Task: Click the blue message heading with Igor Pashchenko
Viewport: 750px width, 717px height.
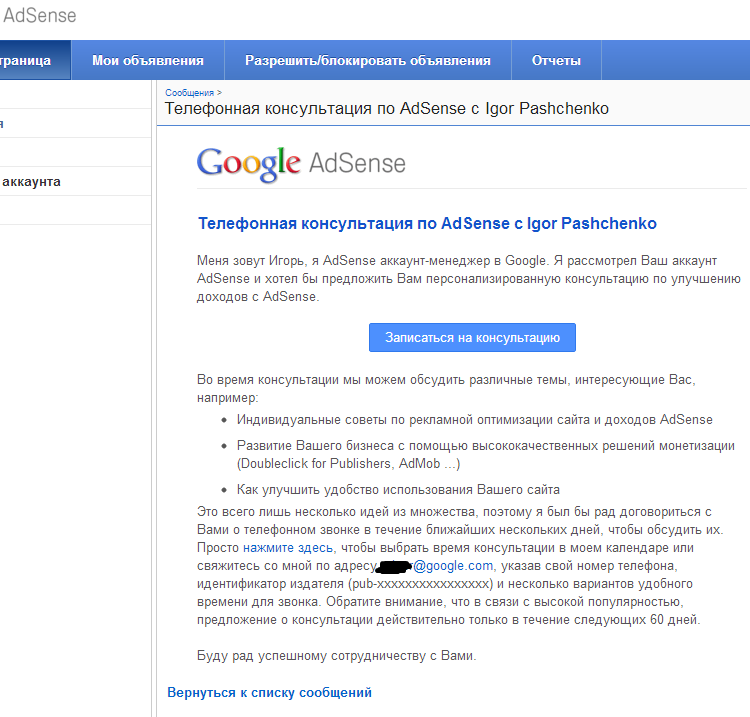Action: (x=428, y=223)
